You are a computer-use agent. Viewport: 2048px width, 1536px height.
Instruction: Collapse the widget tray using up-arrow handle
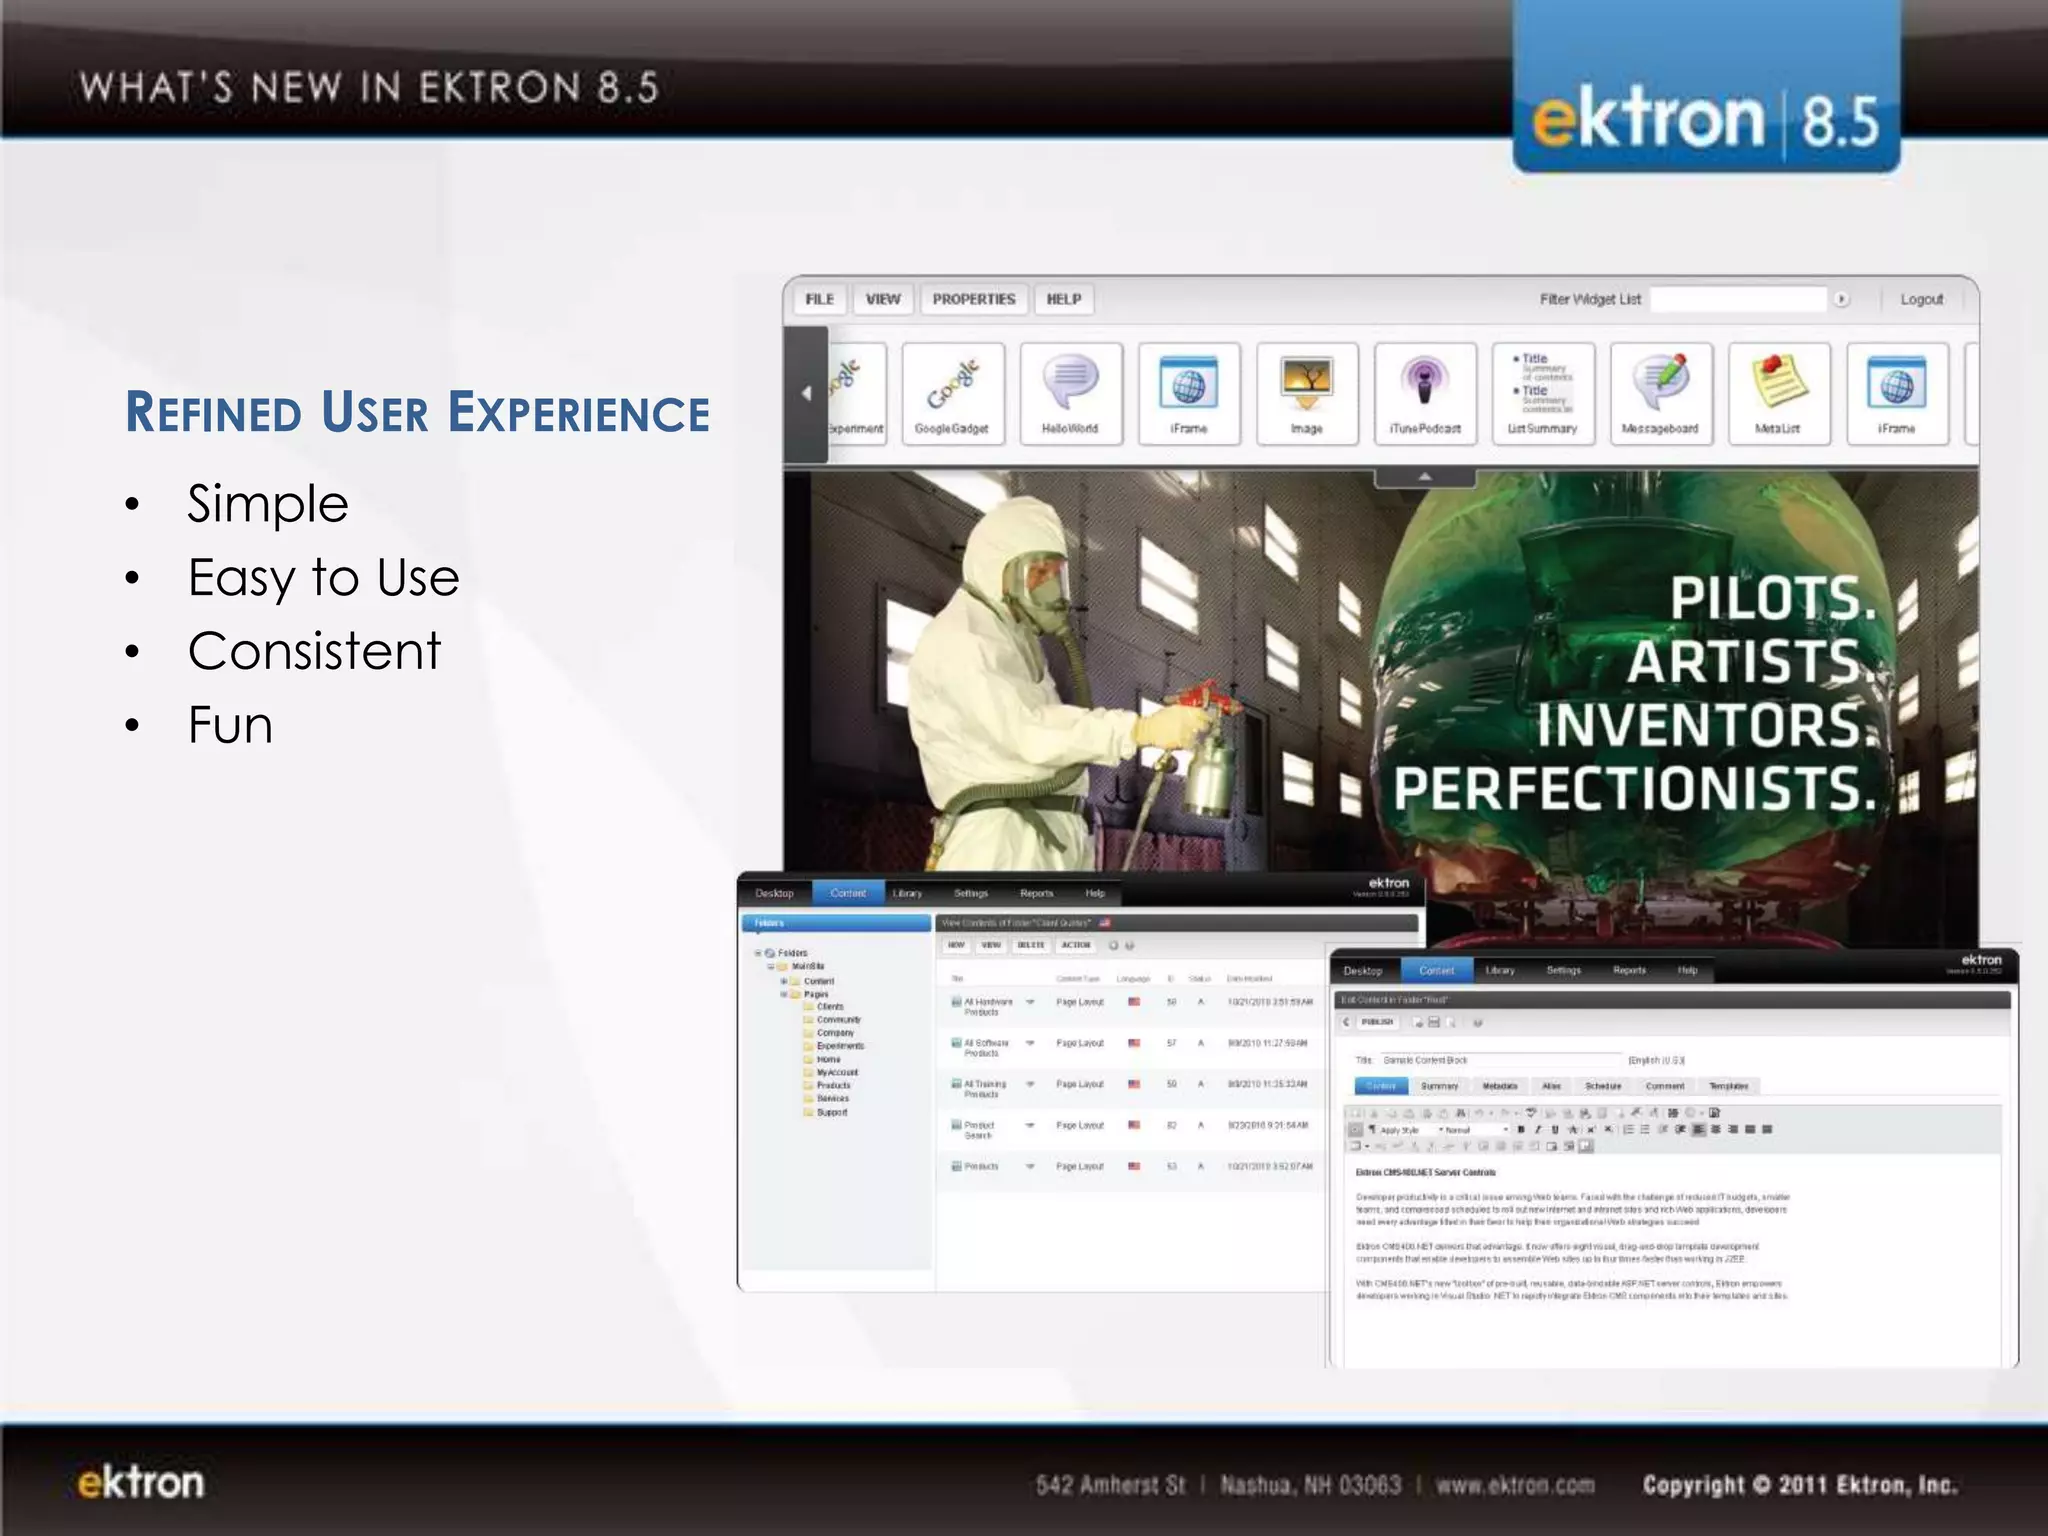1425,477
